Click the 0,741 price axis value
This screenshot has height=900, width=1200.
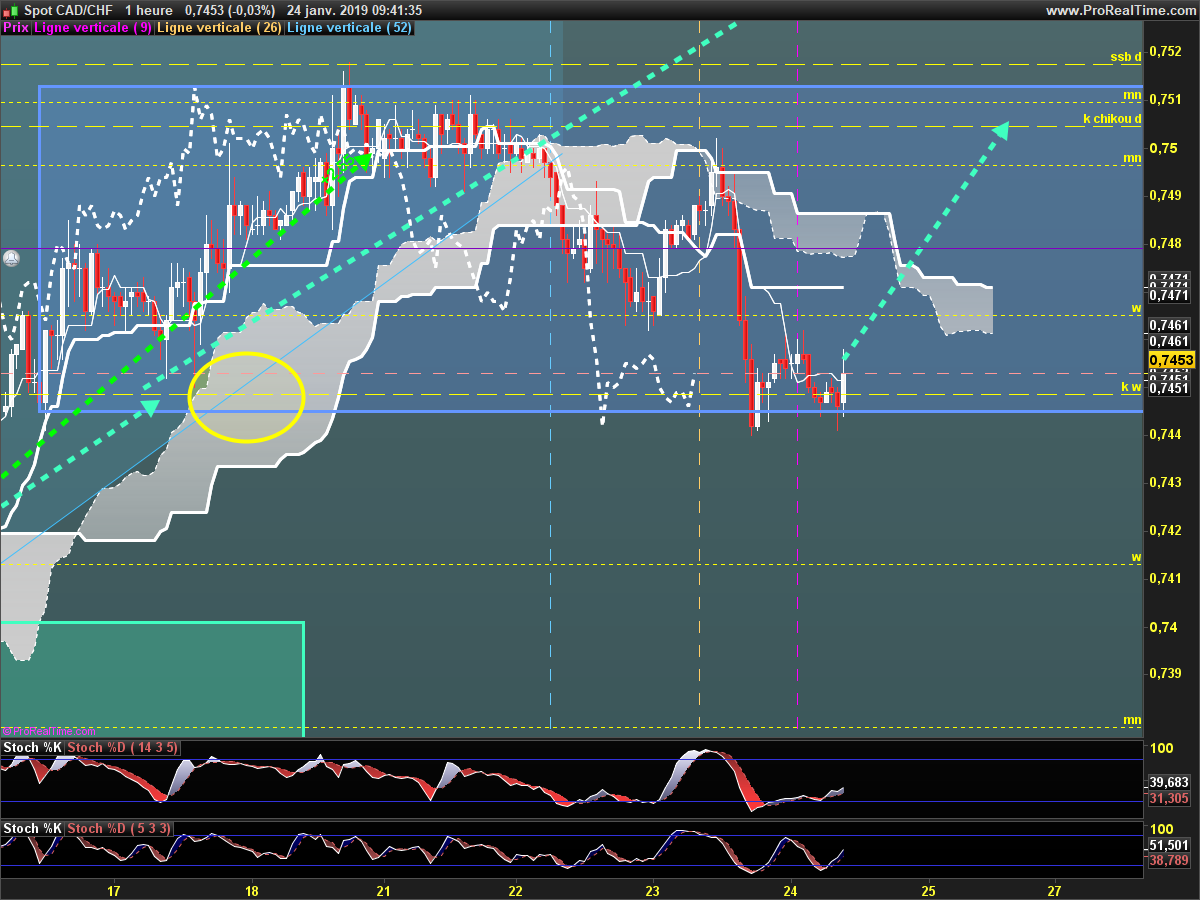1166,578
